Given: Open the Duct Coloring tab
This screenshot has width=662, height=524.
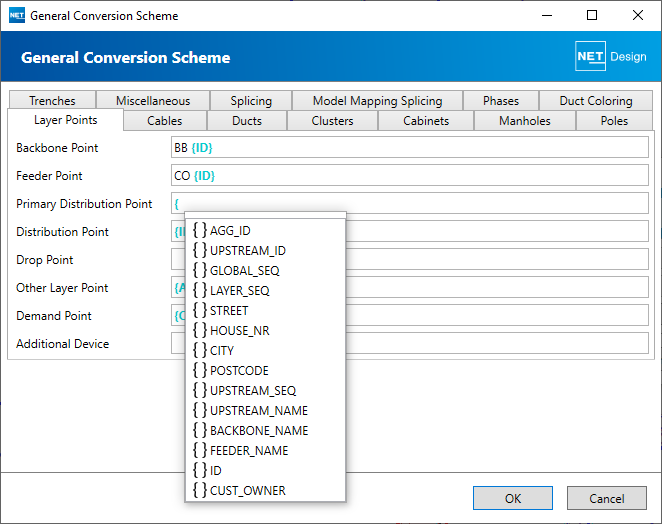Looking at the screenshot, I should tap(596, 100).
